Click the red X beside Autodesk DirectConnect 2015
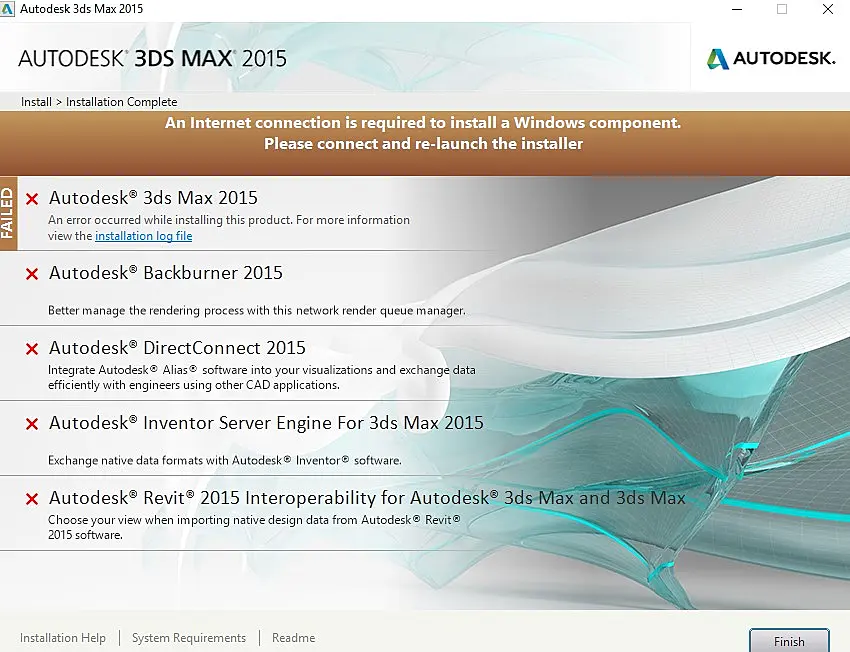Viewport: 850px width, 652px height. tap(32, 348)
